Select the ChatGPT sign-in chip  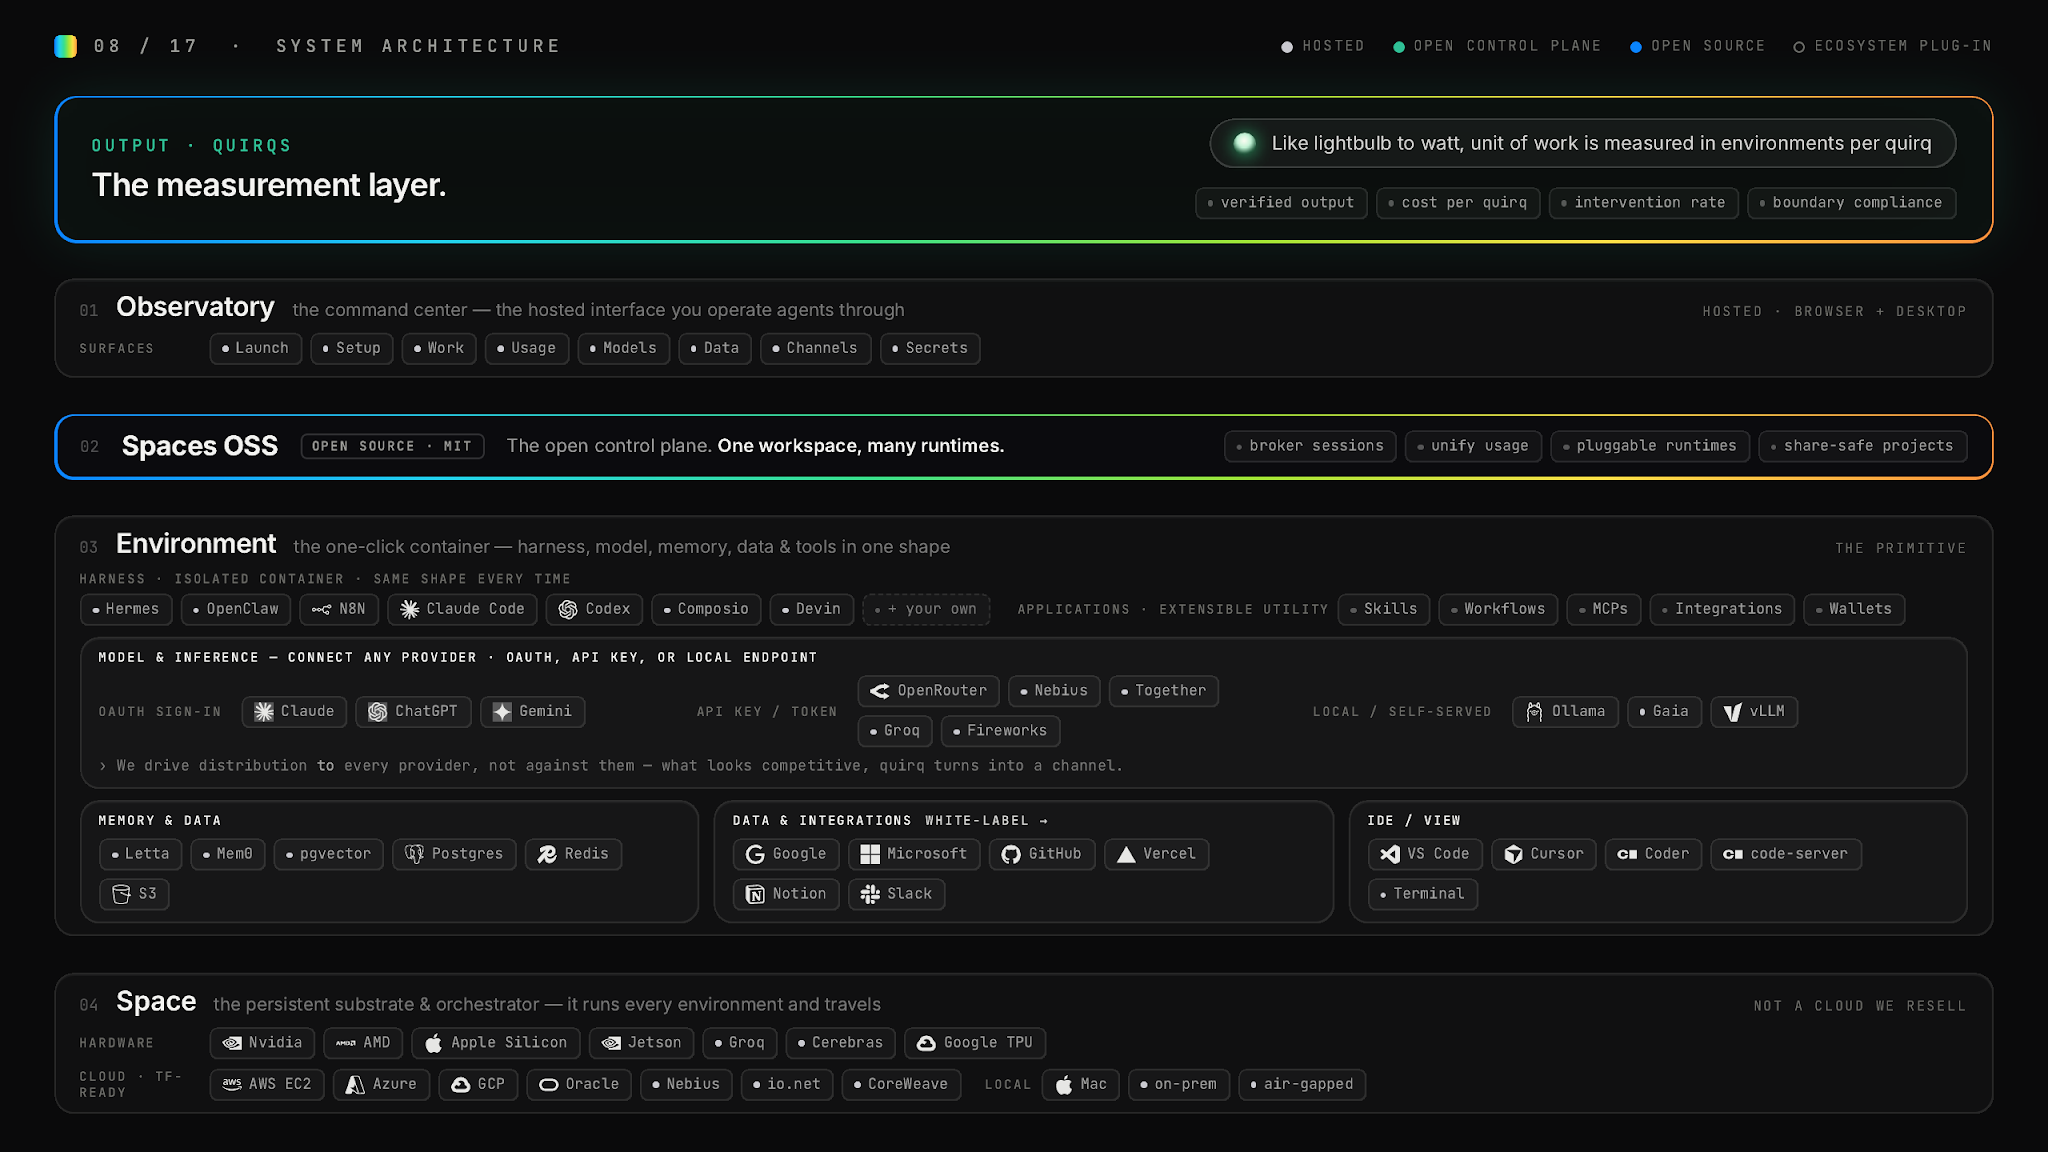(x=413, y=711)
